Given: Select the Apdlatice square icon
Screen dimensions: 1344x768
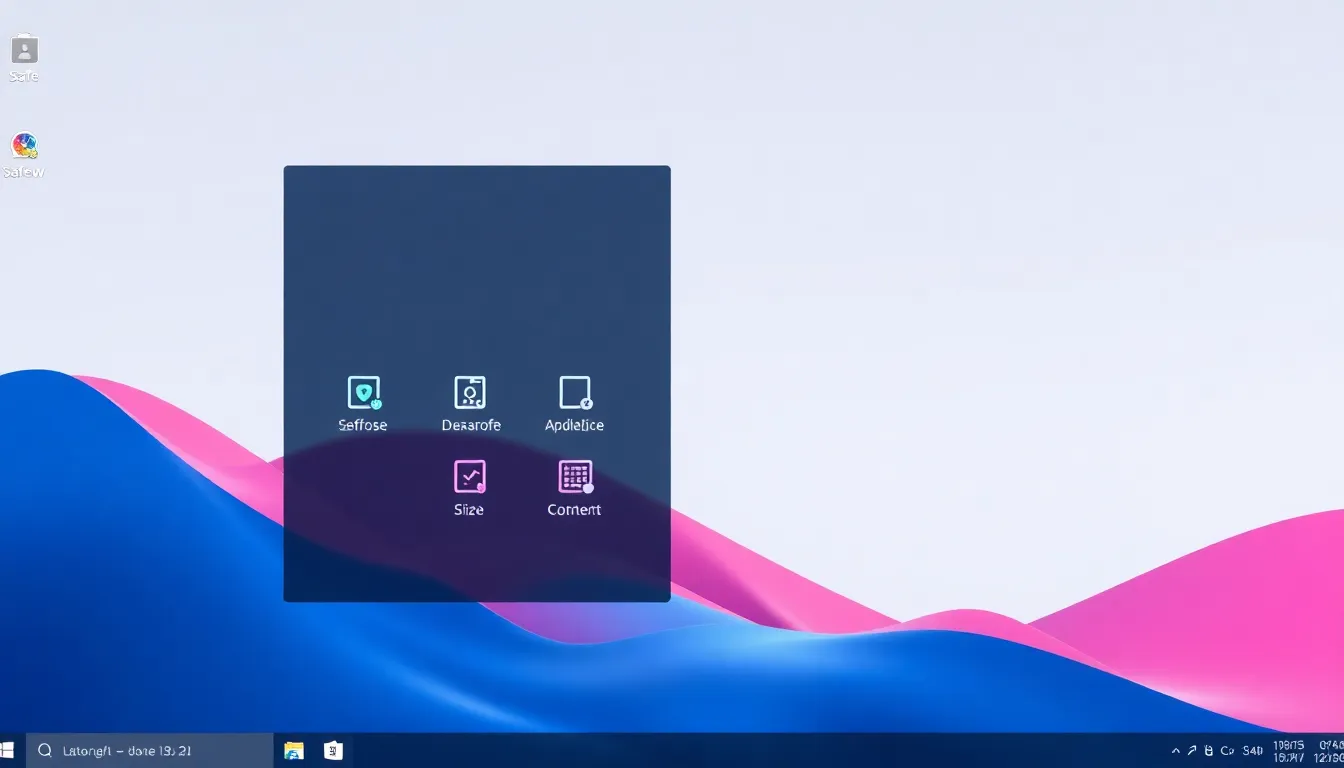Looking at the screenshot, I should (x=575, y=393).
